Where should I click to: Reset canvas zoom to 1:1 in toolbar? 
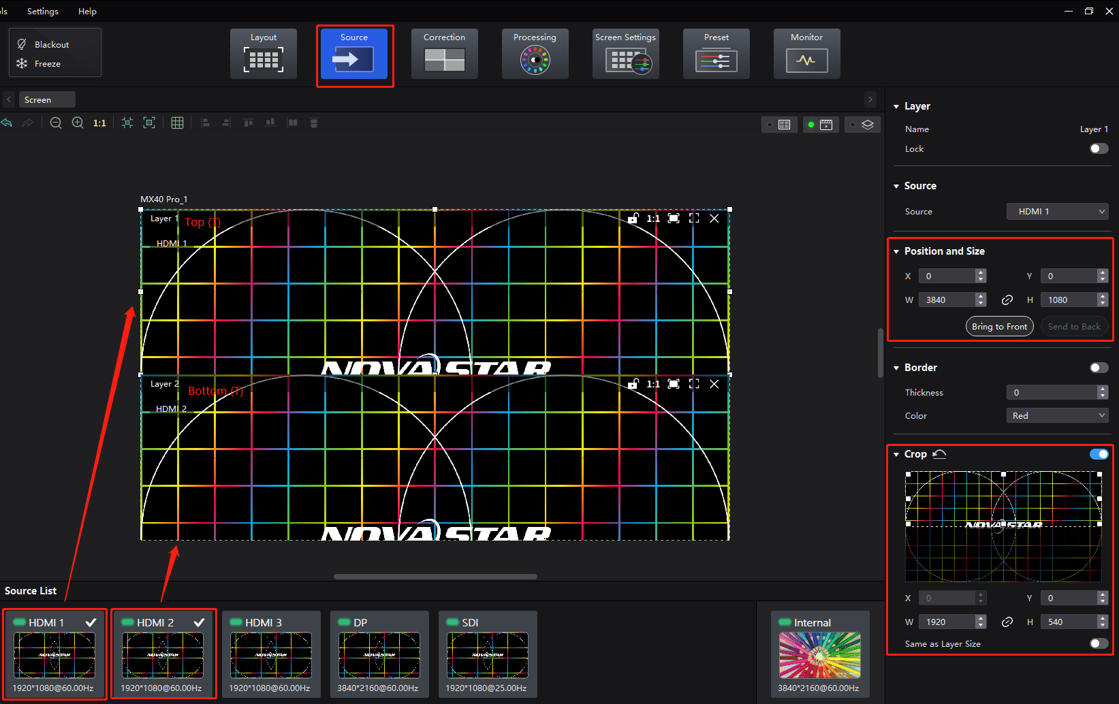tap(99, 123)
